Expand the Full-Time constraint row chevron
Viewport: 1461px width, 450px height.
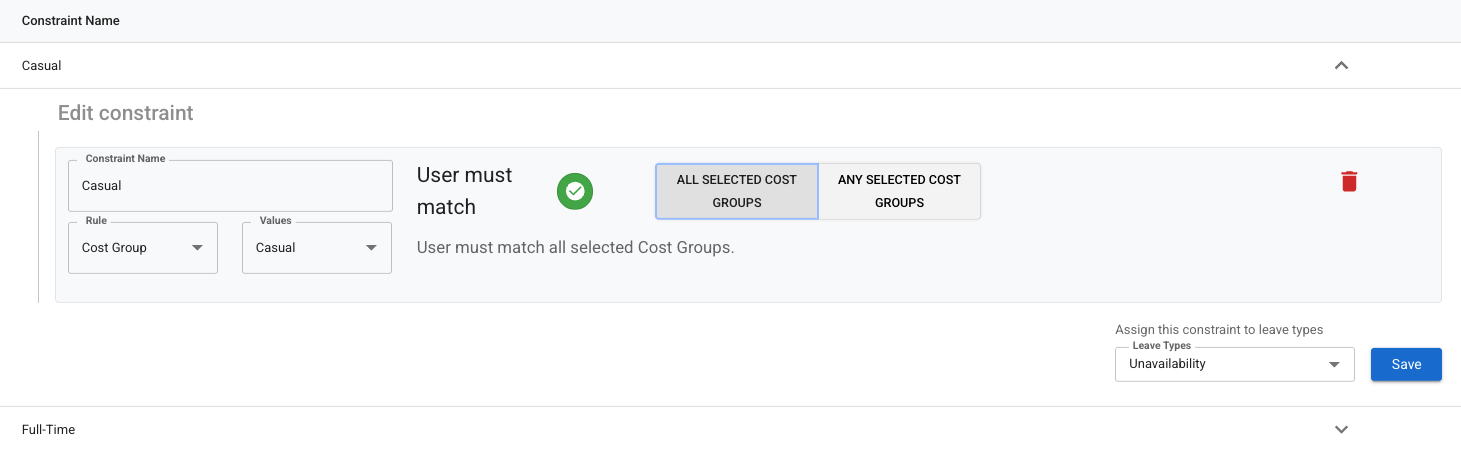1342,429
